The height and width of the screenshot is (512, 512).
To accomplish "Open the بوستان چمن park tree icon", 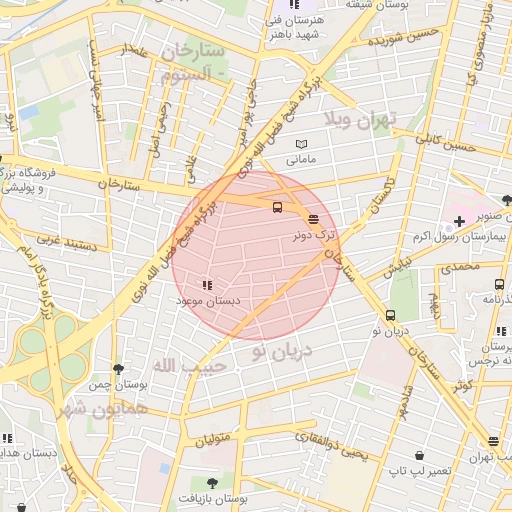I will [118, 369].
